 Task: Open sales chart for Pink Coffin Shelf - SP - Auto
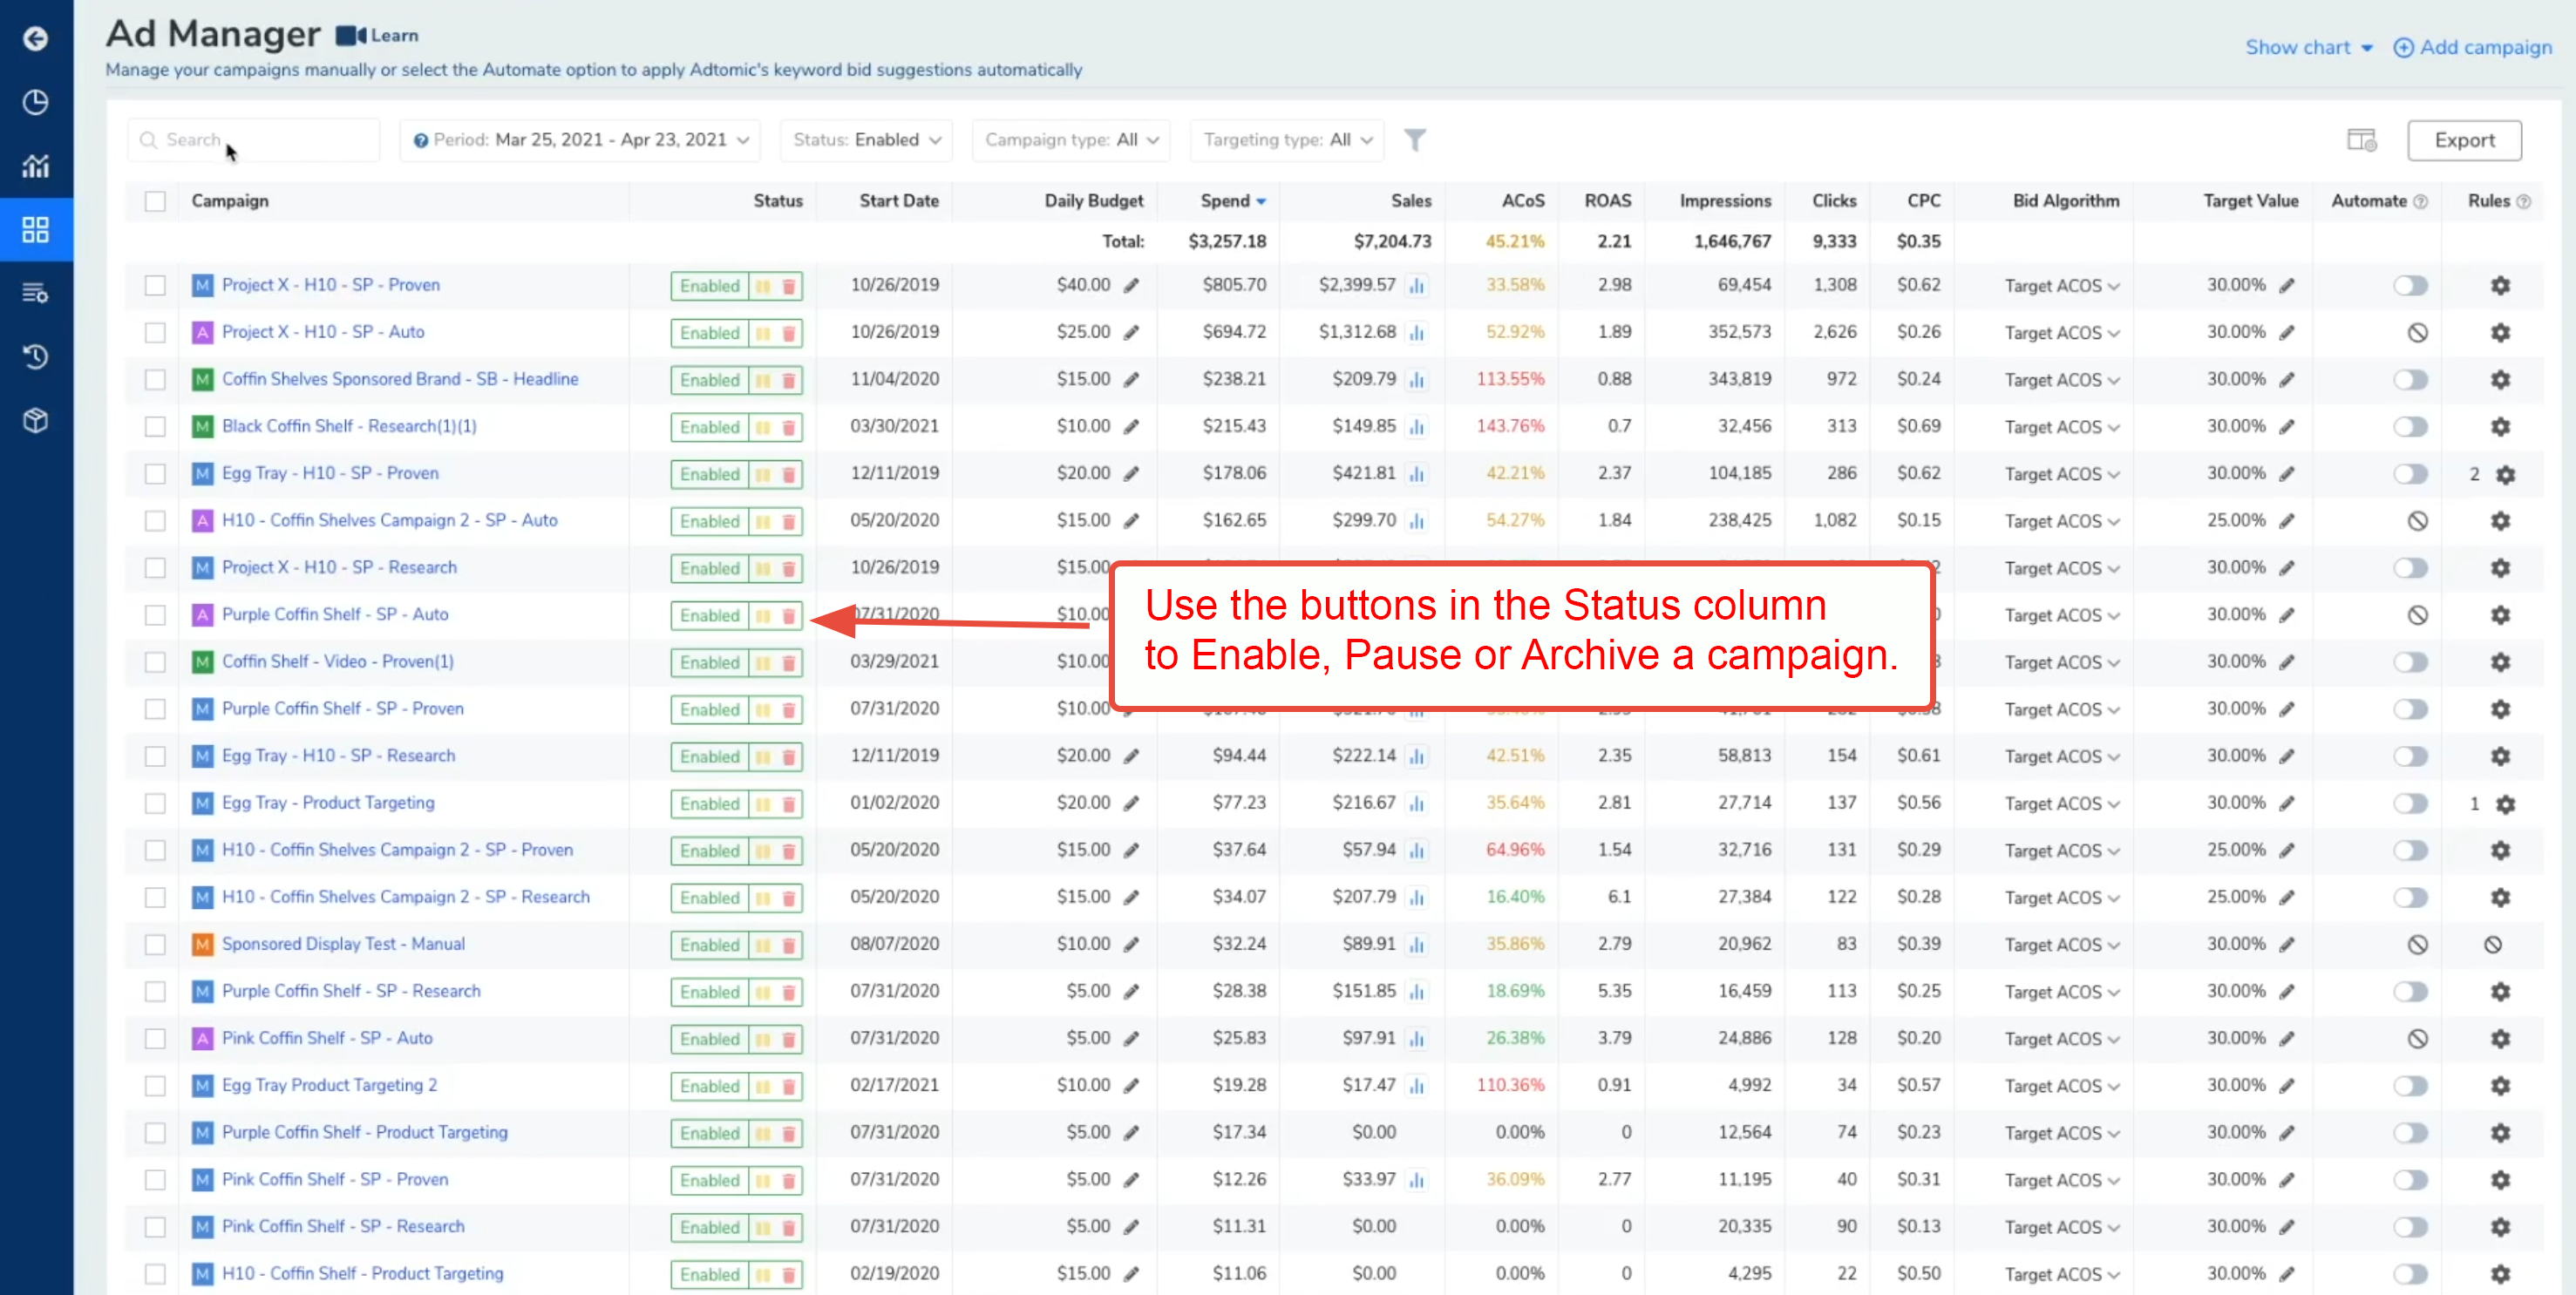click(1416, 1039)
